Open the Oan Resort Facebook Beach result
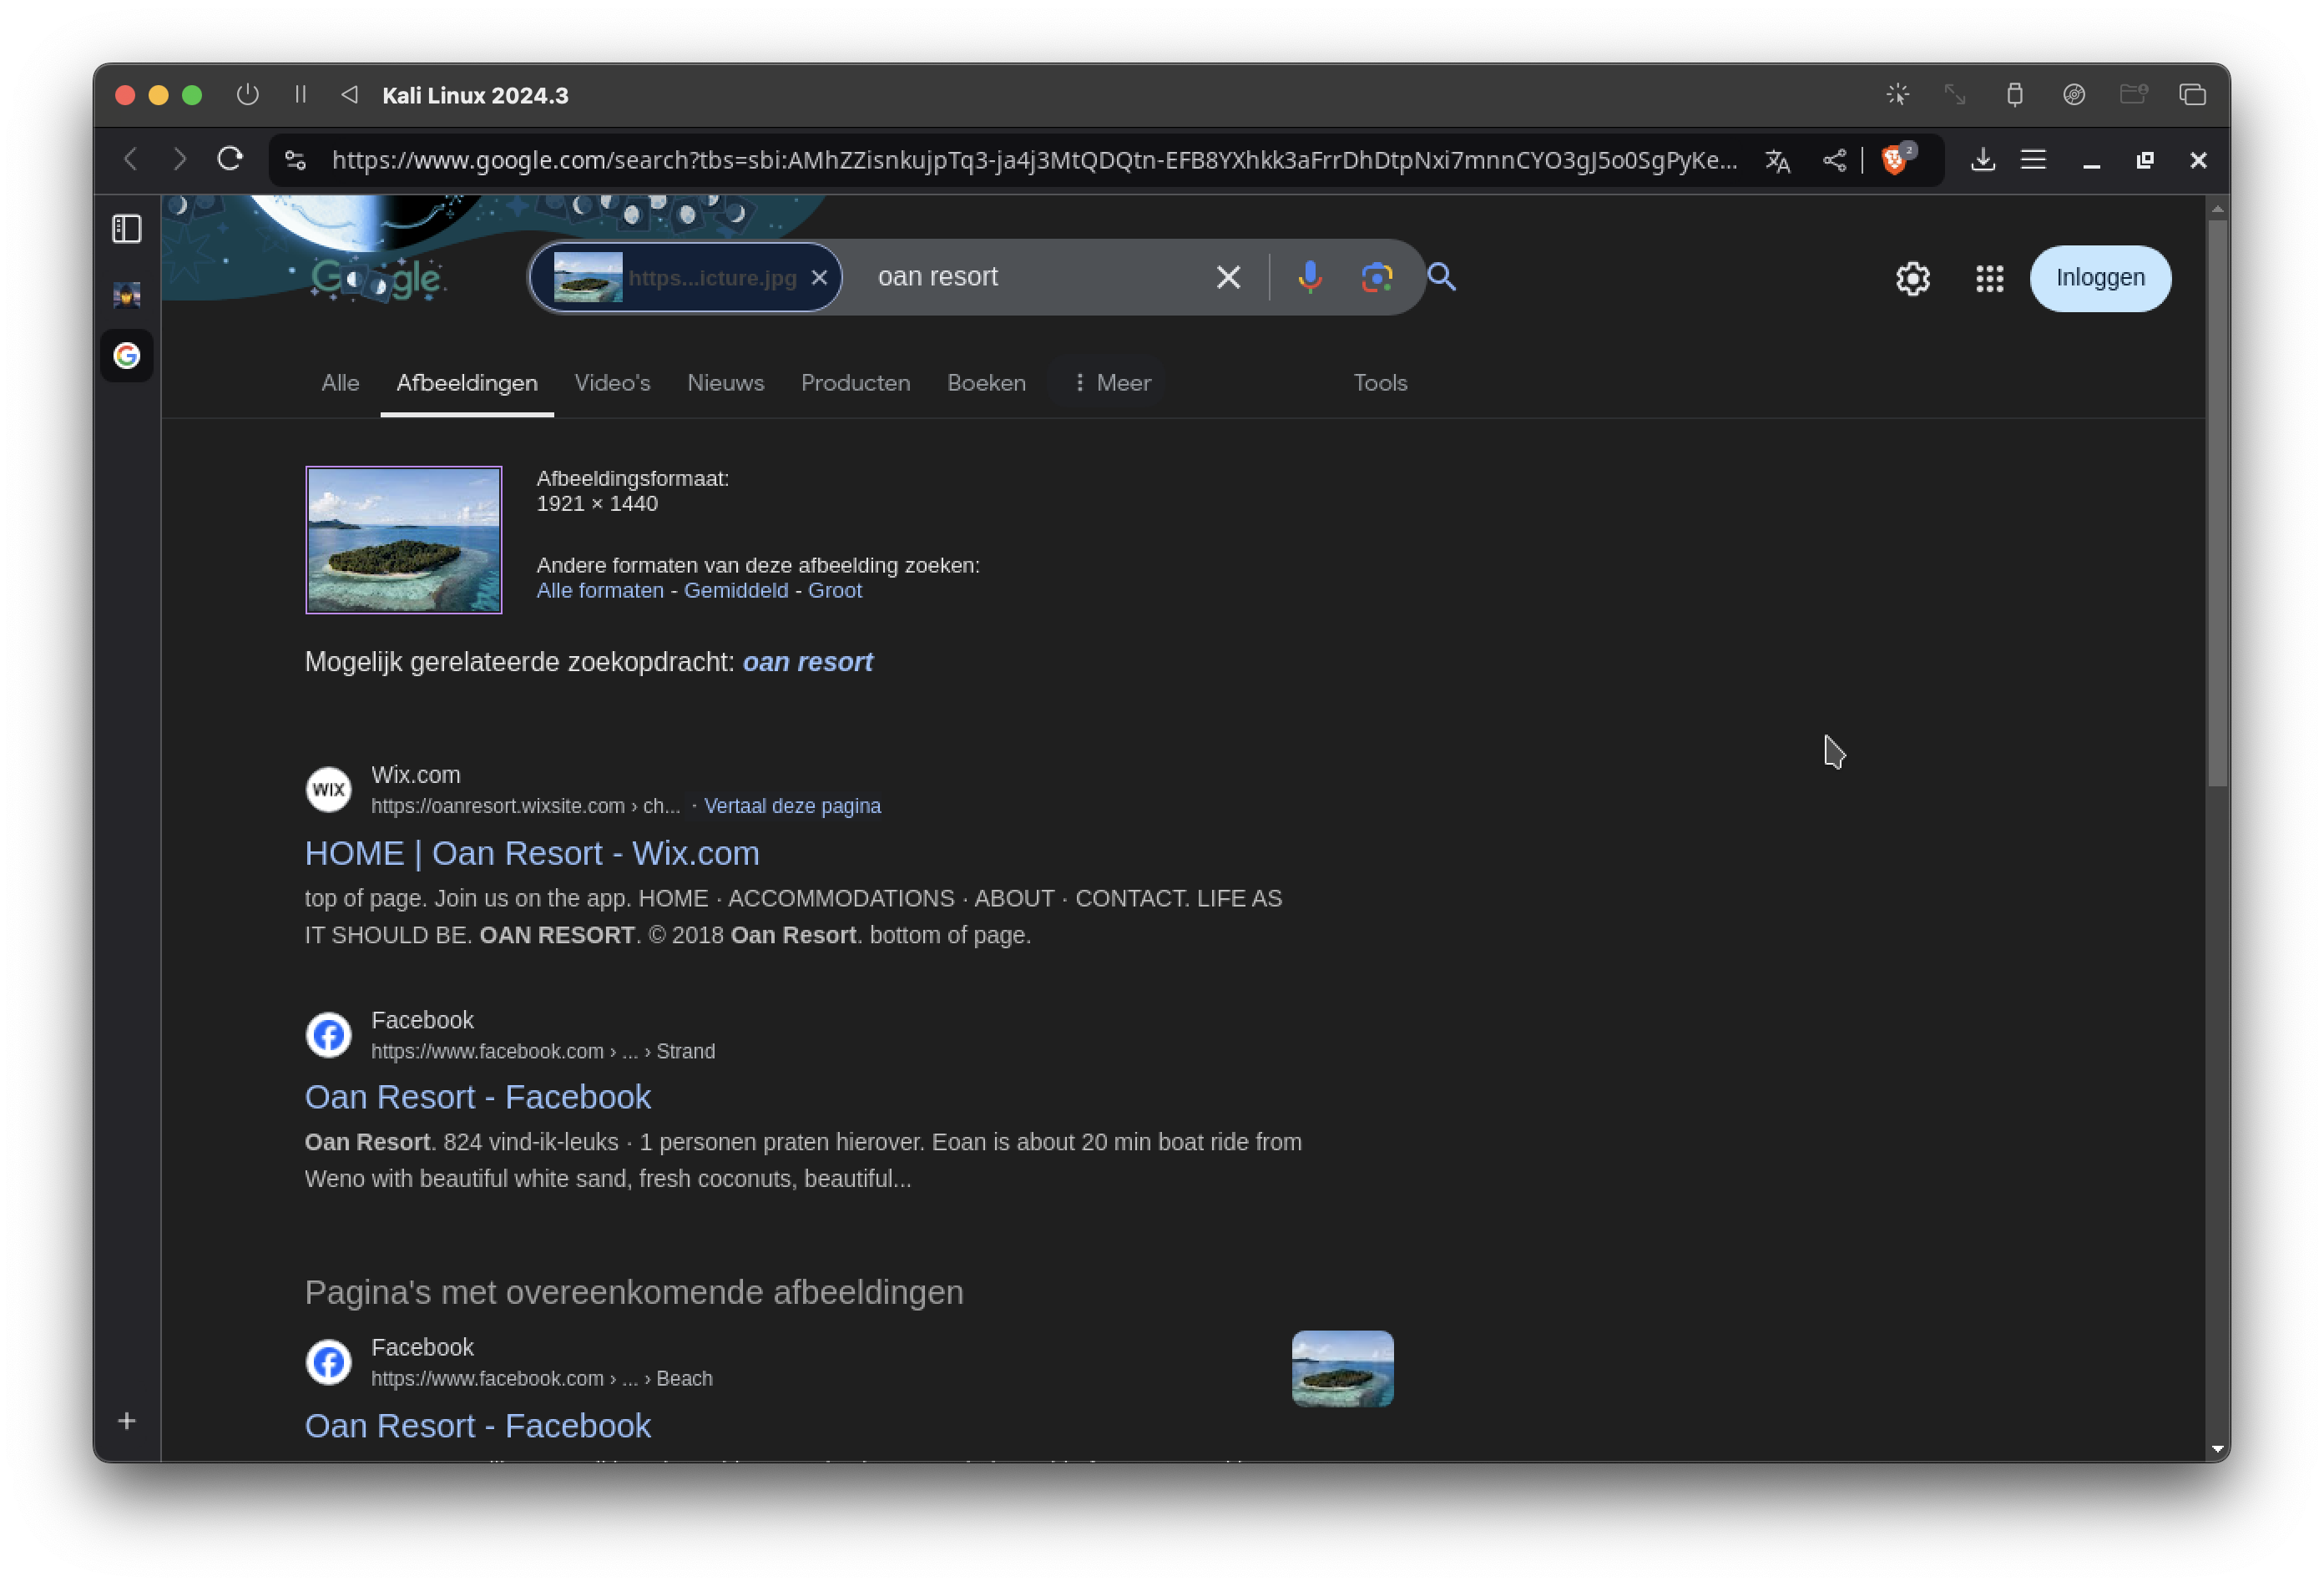The height and width of the screenshot is (1586, 2324). (x=478, y=1425)
